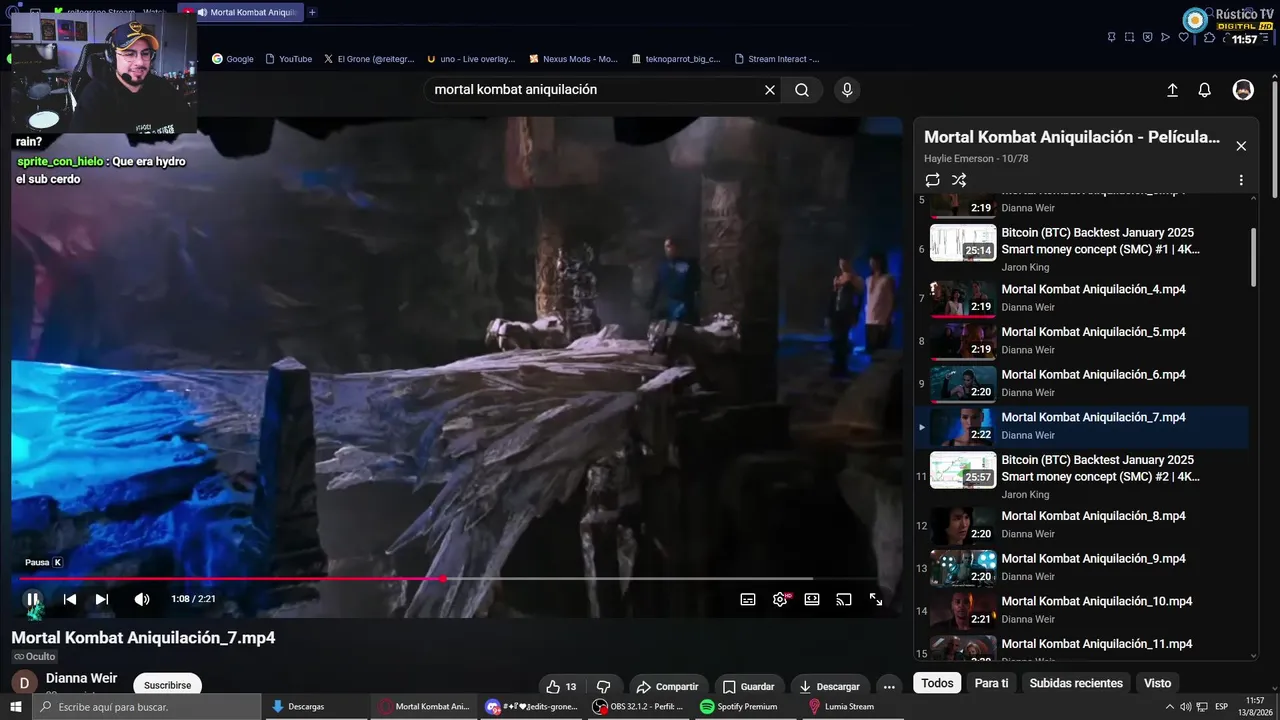1280x720 pixels.
Task: Go to the previous video in playlist
Action: [x=70, y=599]
